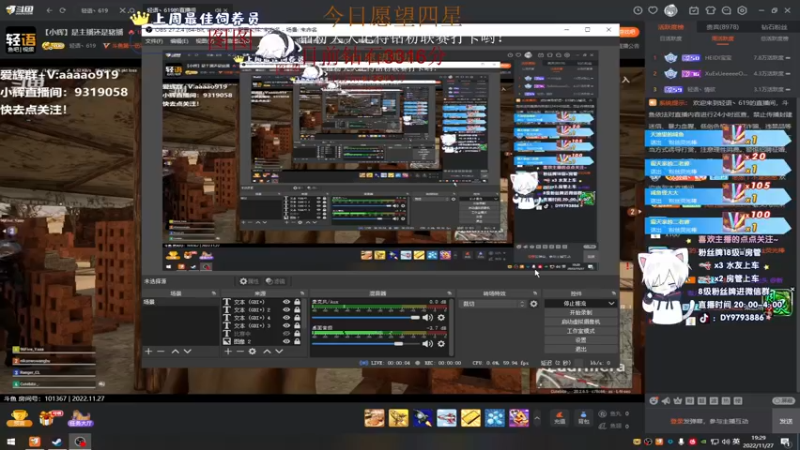The height and width of the screenshot is (450, 800).
Task: Toggle the switch in chat toolbar
Action: click(x=784, y=401)
